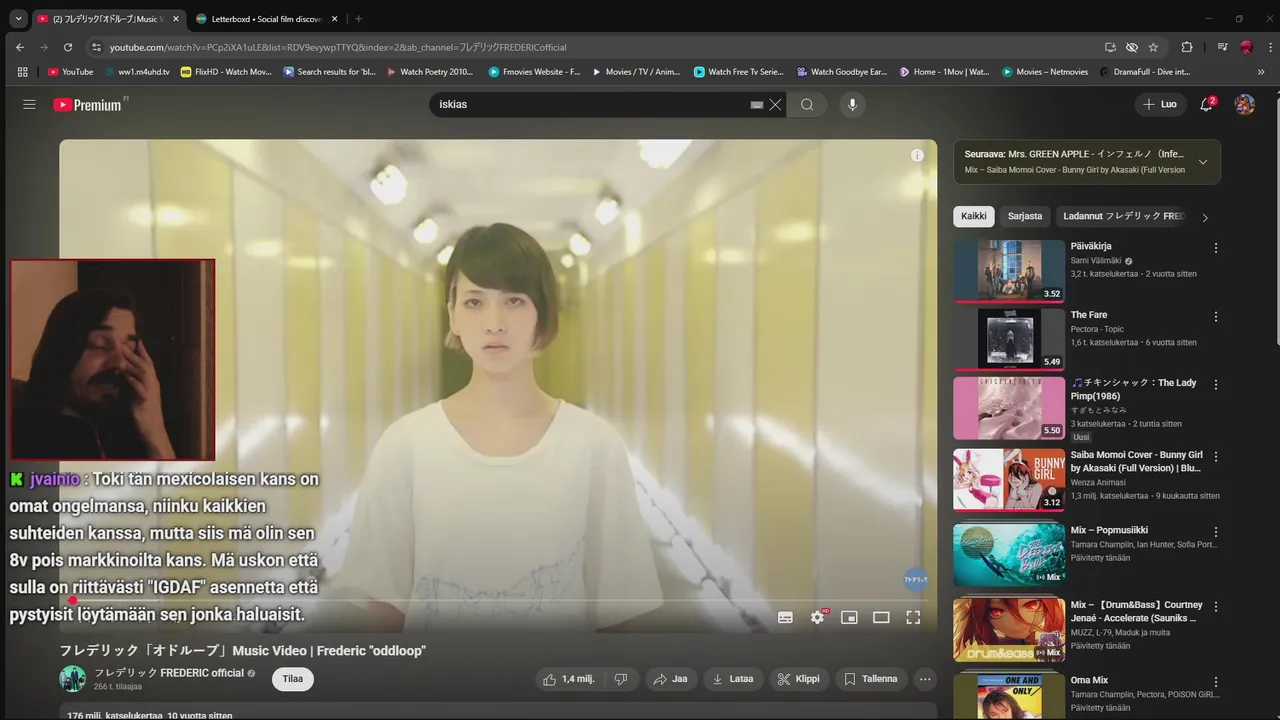Like the video with thumbs up
This screenshot has width=1280, height=720.
[568, 679]
